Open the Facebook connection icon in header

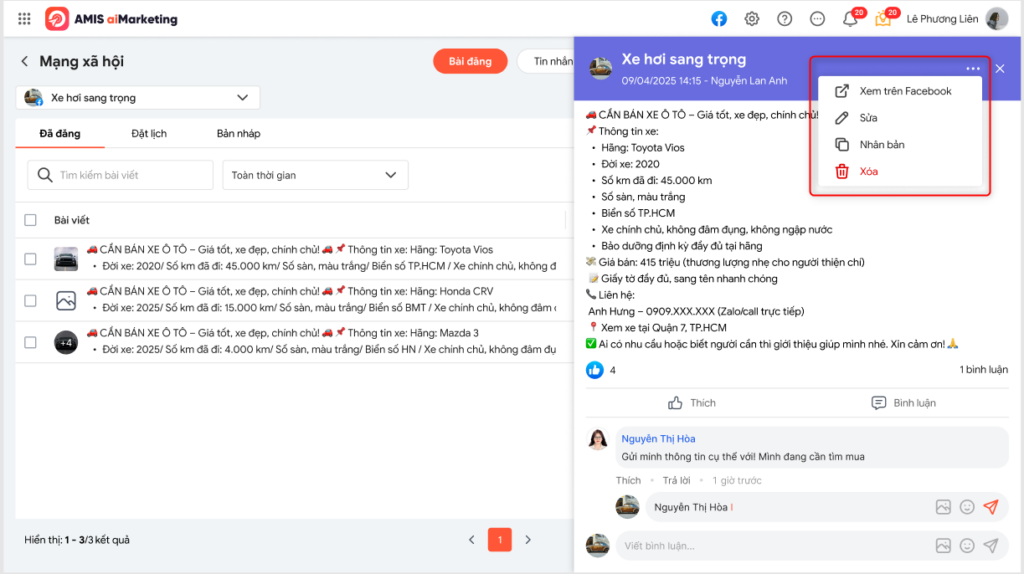click(x=719, y=19)
